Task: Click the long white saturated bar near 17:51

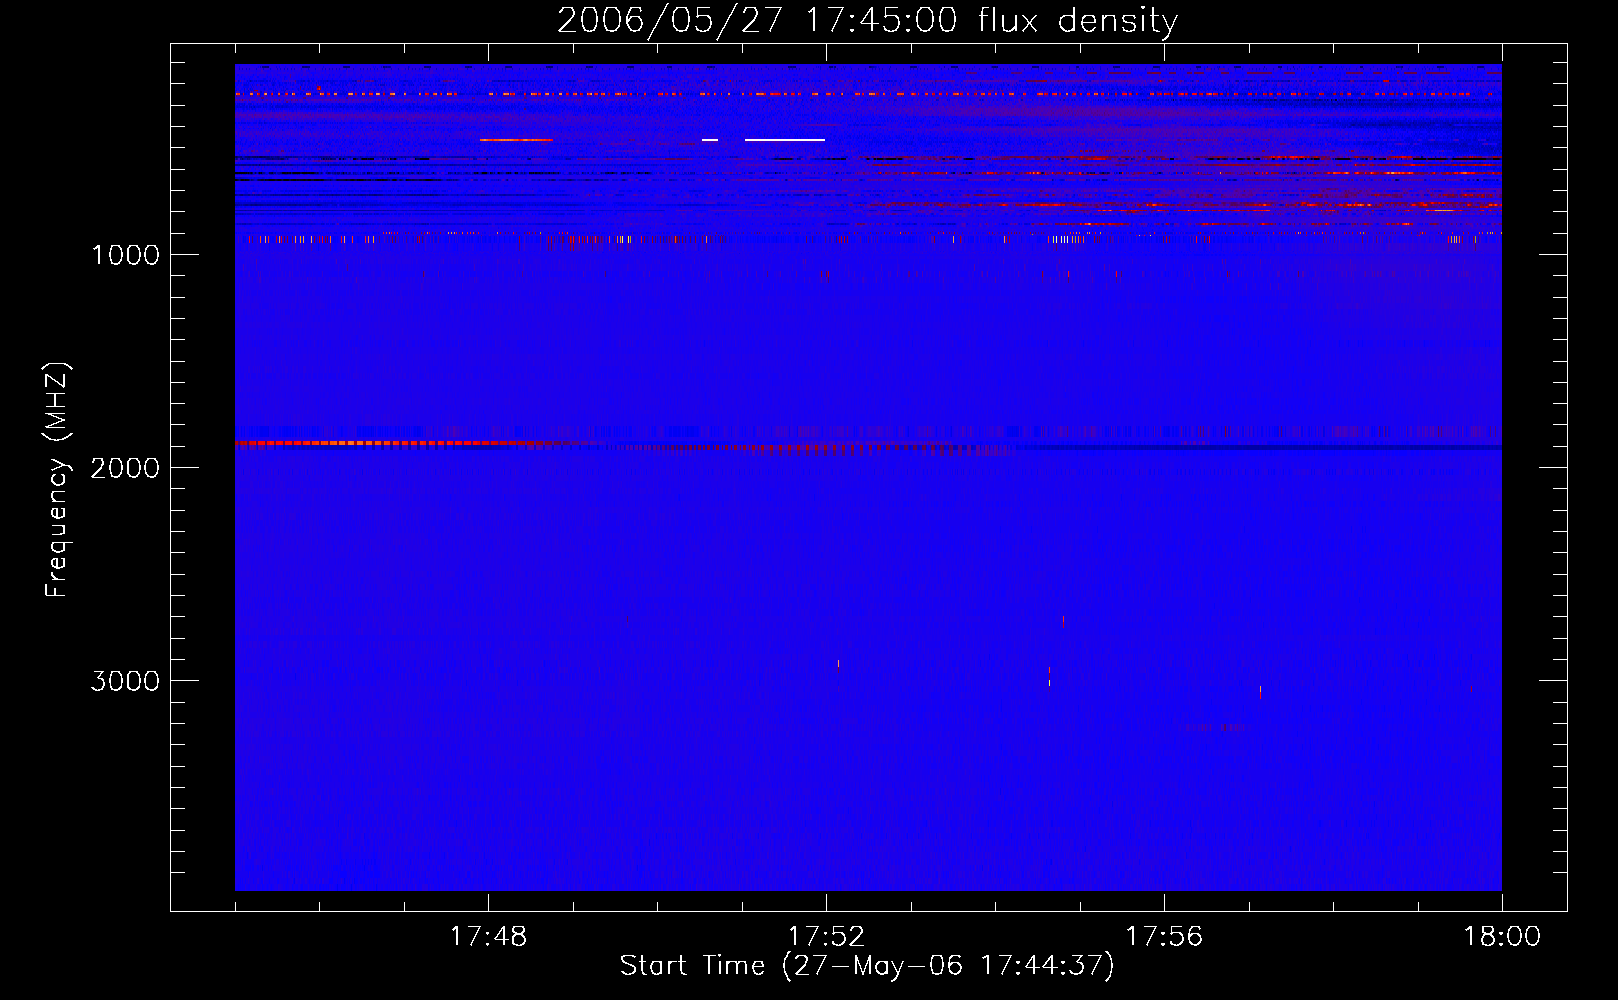Action: [x=785, y=140]
